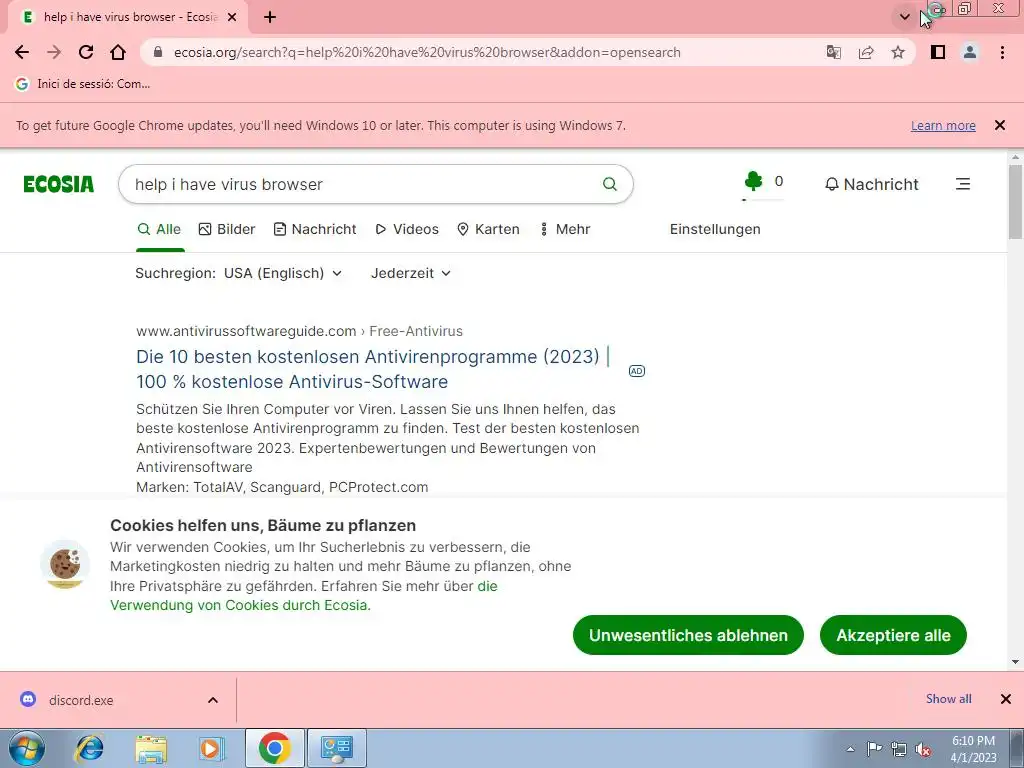Click the page vertical scrollbar thumb

tap(1015, 201)
